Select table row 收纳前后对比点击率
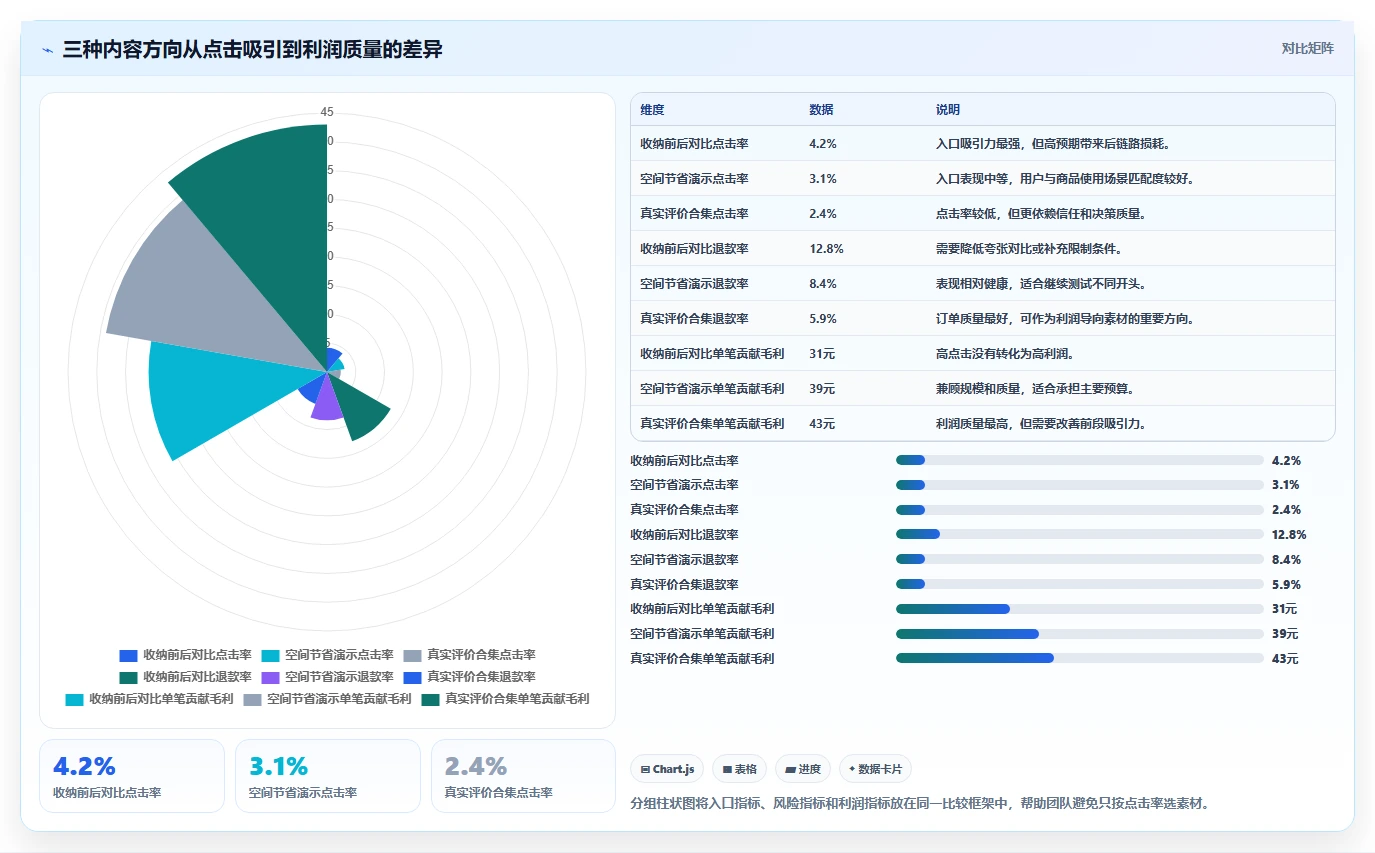This screenshot has height=853, width=1375. pyautogui.click(x=983, y=144)
